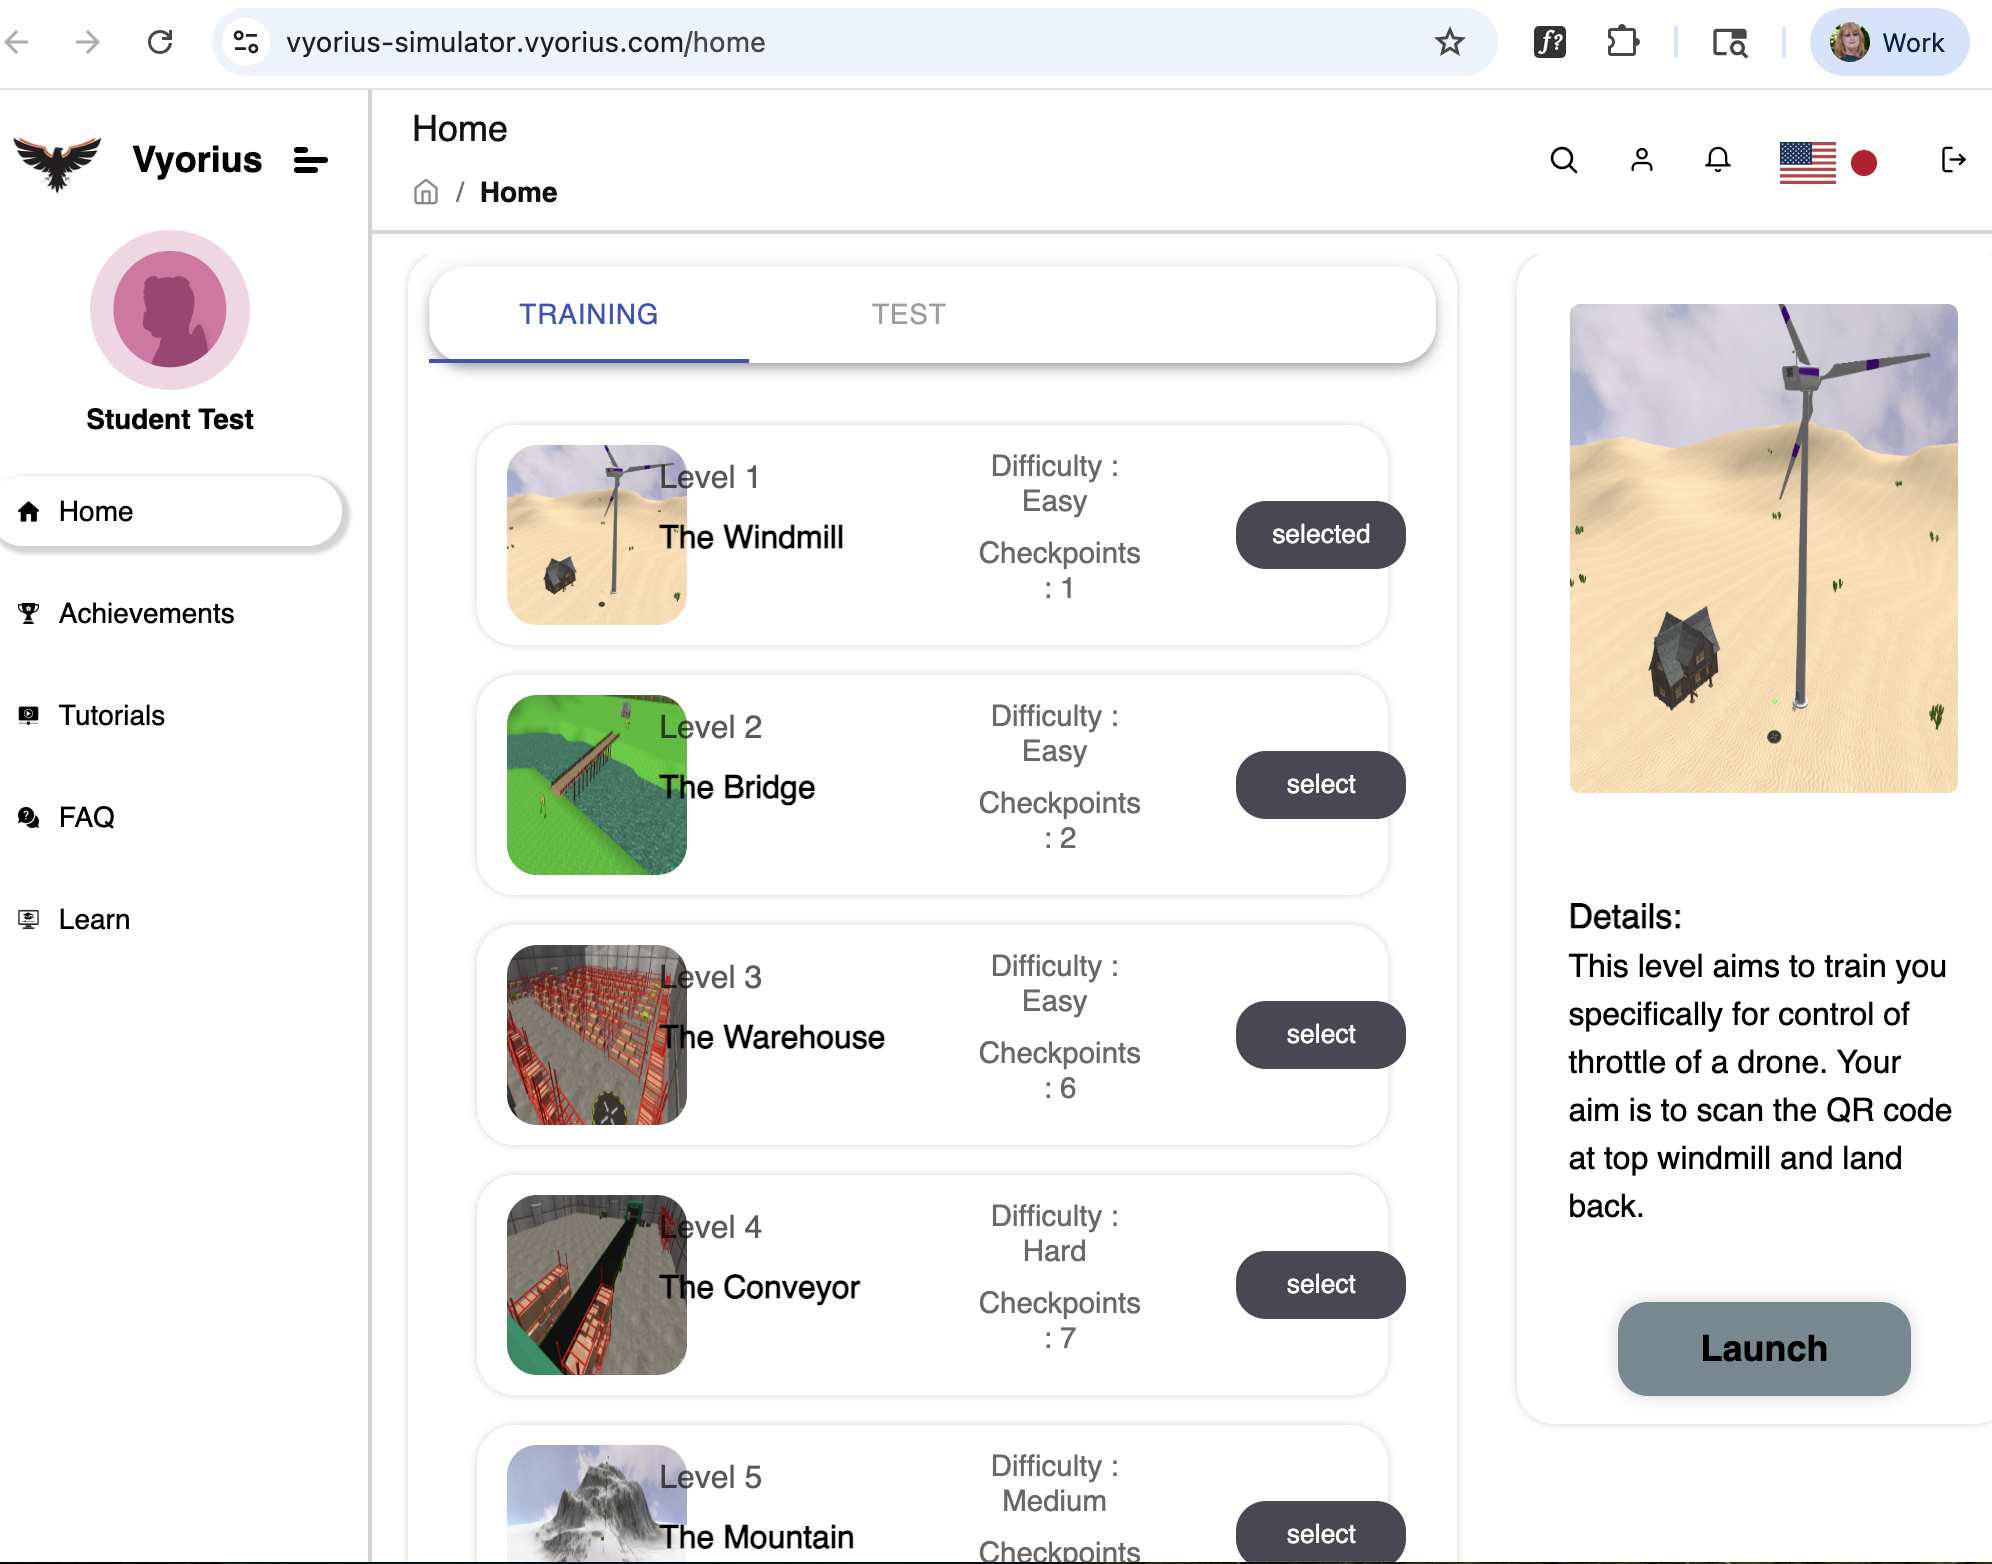Click the red status dot indicator

1864,162
